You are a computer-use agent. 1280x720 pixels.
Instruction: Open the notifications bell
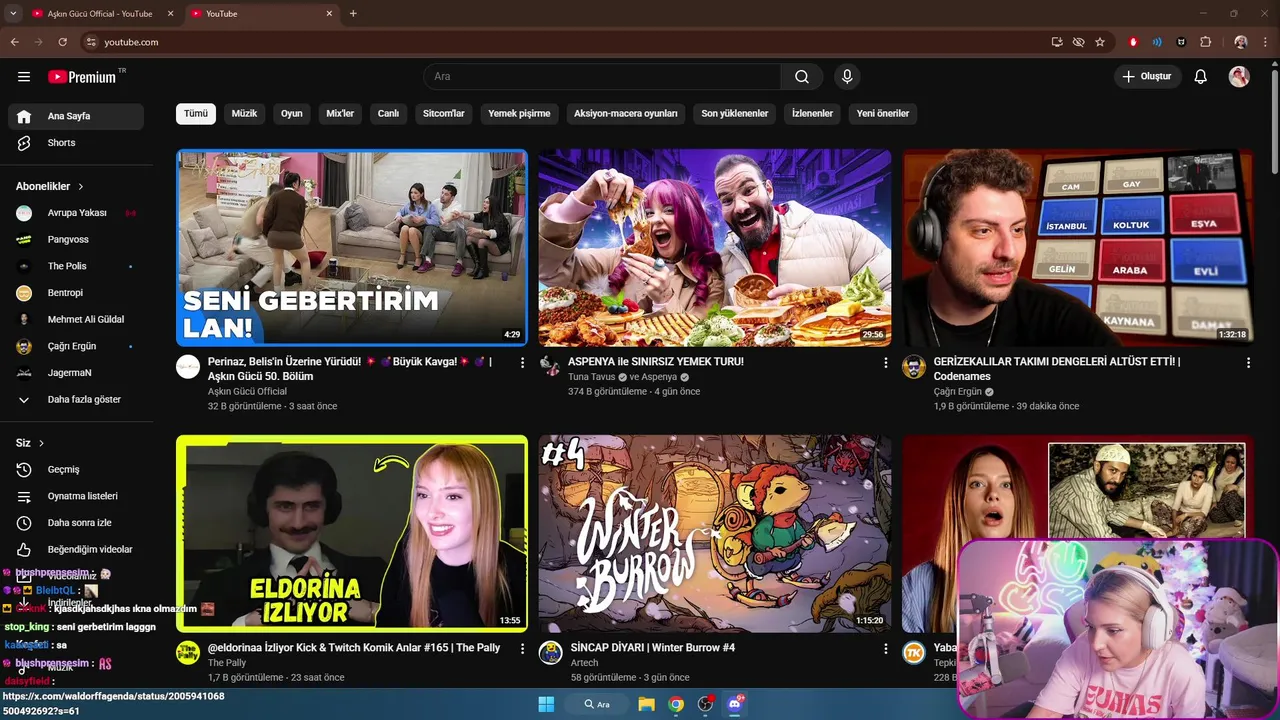[x=1201, y=77]
